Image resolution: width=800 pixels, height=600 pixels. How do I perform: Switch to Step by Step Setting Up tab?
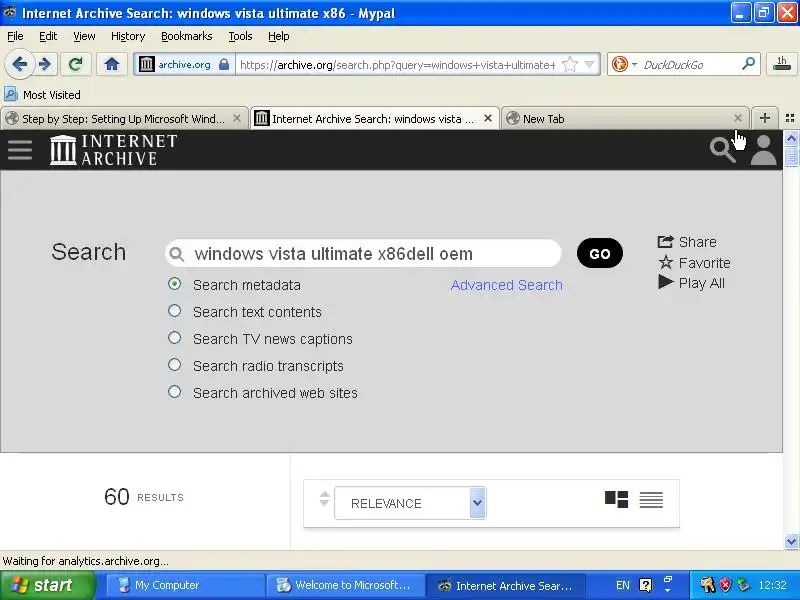123,119
